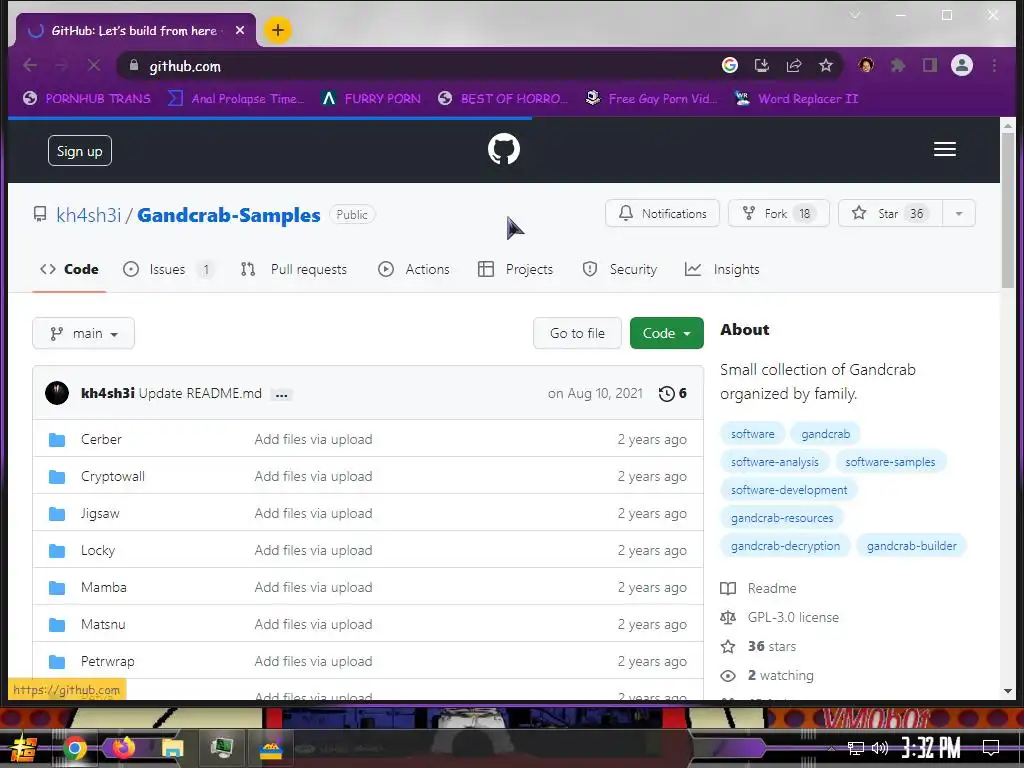Open the 36 stars link

[758, 647]
